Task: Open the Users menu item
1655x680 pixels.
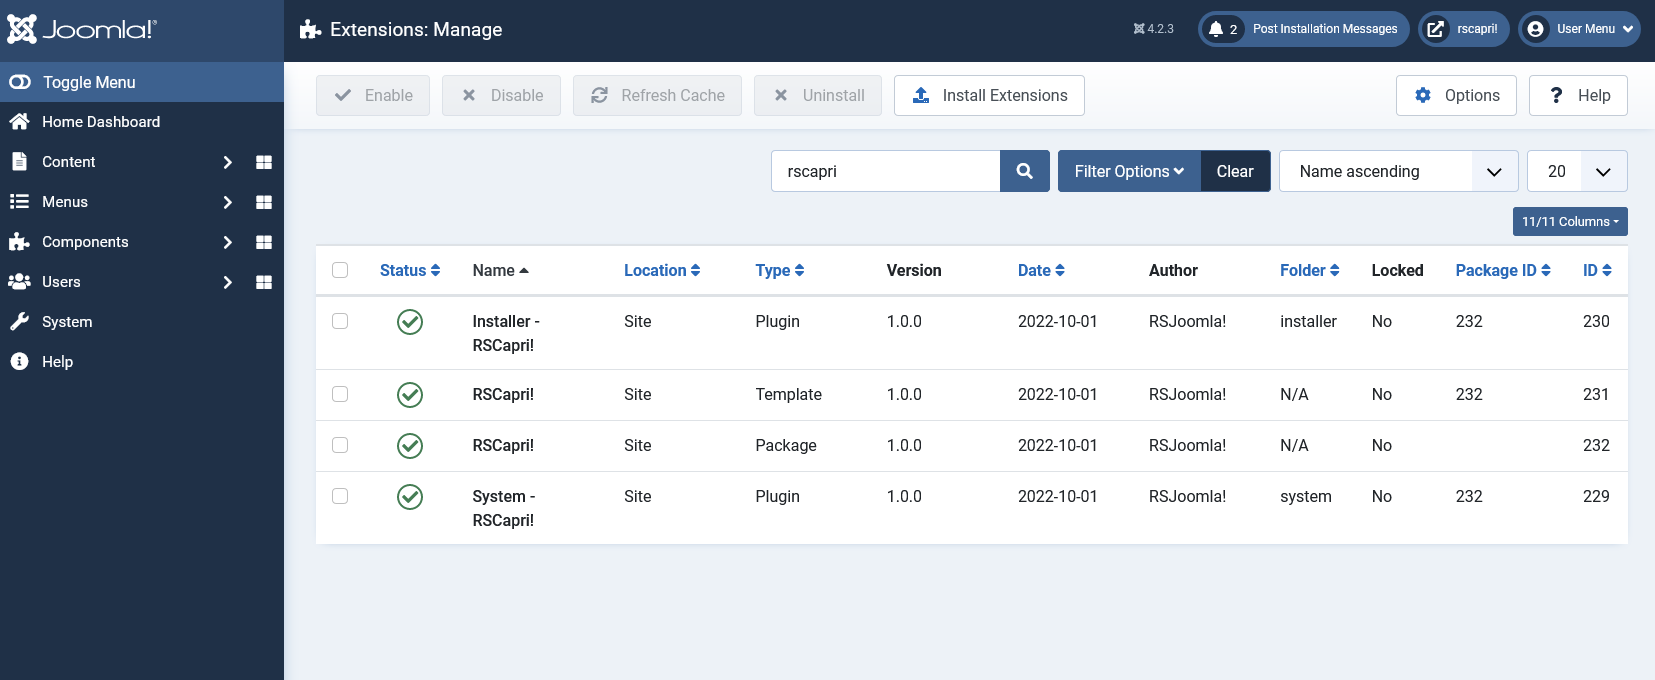Action: tap(61, 282)
